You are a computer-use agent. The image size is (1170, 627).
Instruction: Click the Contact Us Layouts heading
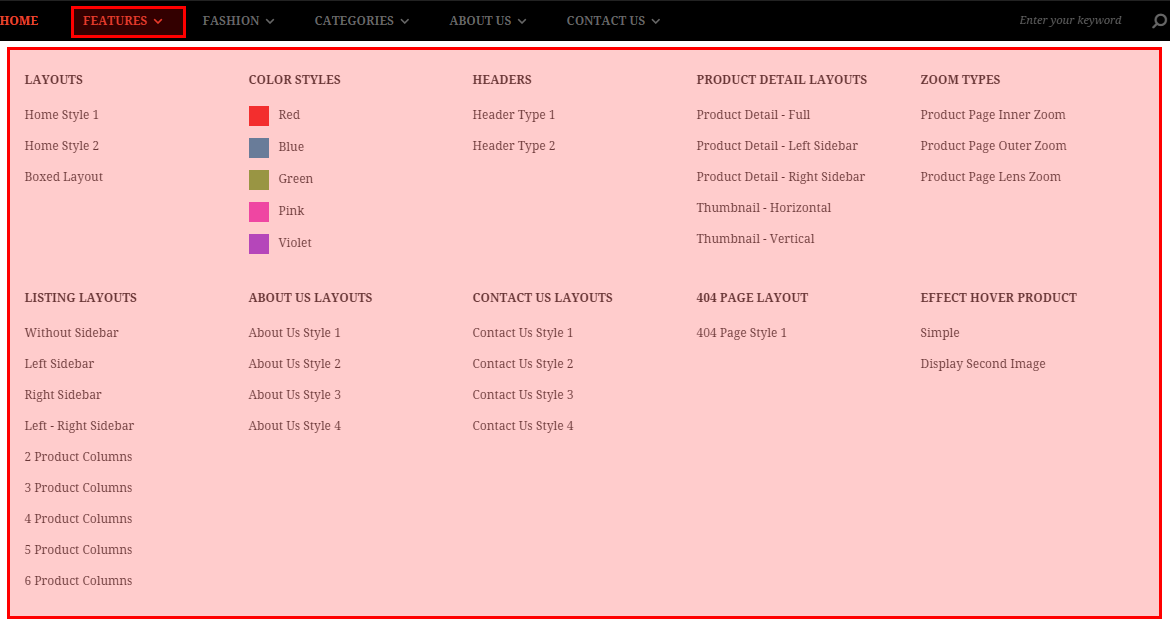click(542, 298)
